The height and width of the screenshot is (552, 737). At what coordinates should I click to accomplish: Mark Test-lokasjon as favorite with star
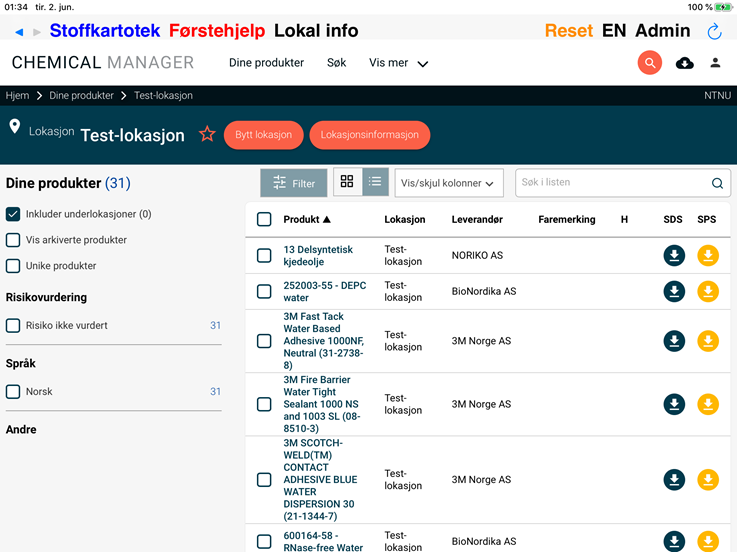pyautogui.click(x=207, y=134)
